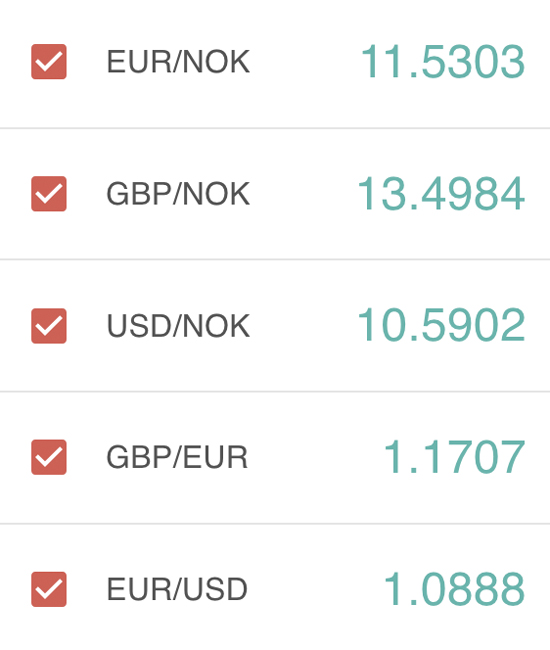The height and width of the screenshot is (650, 550).
Task: Click the 13.4984 exchange rate value
Action: click(x=441, y=194)
